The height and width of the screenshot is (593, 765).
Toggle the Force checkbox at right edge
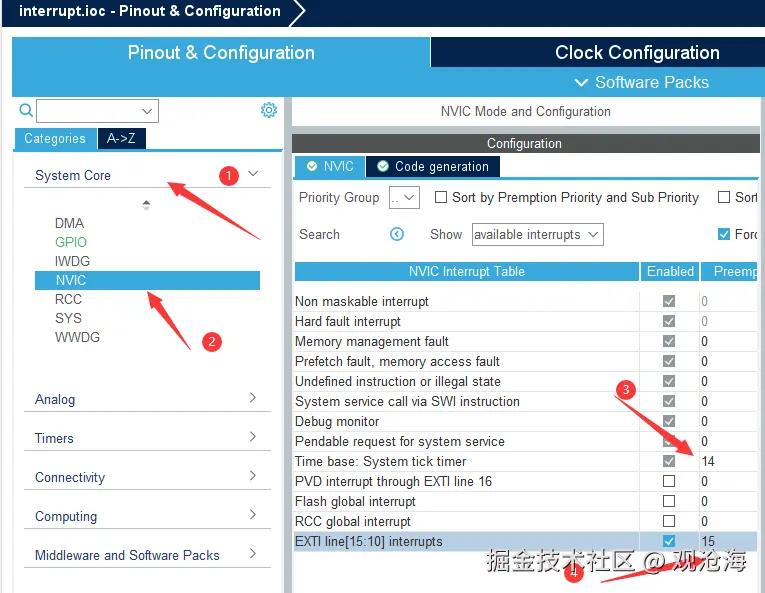pyautogui.click(x=724, y=234)
